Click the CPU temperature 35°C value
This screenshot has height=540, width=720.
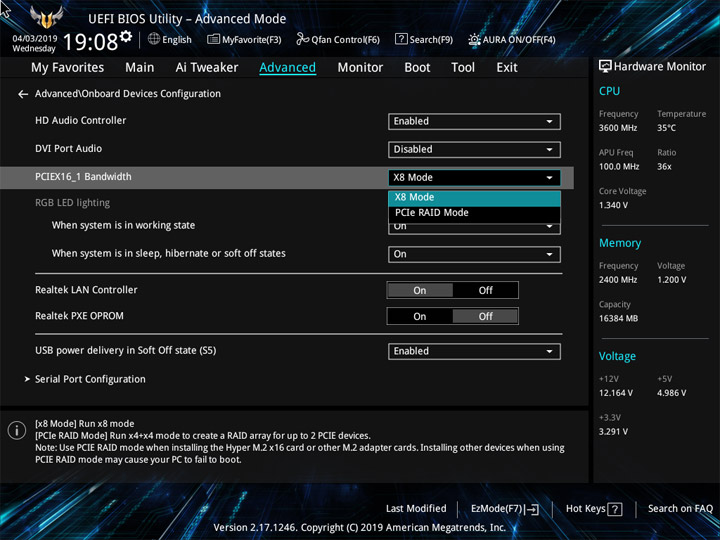pos(666,128)
